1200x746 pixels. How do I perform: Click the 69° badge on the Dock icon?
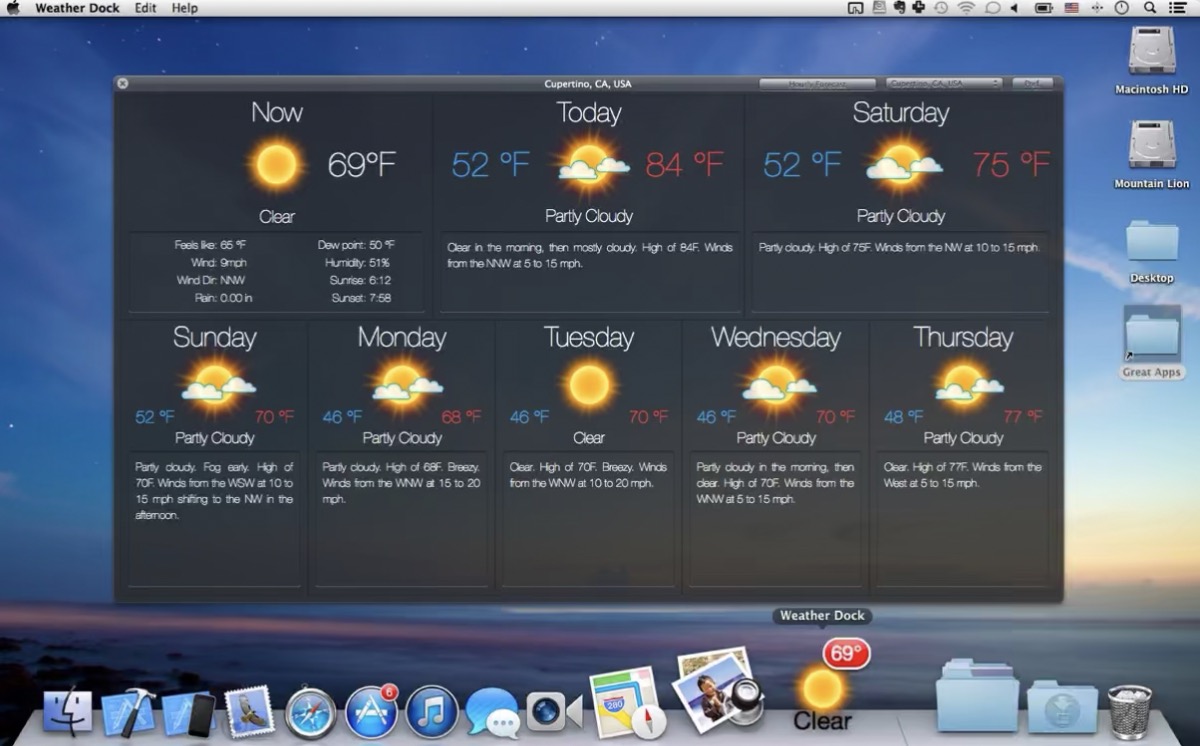point(846,654)
